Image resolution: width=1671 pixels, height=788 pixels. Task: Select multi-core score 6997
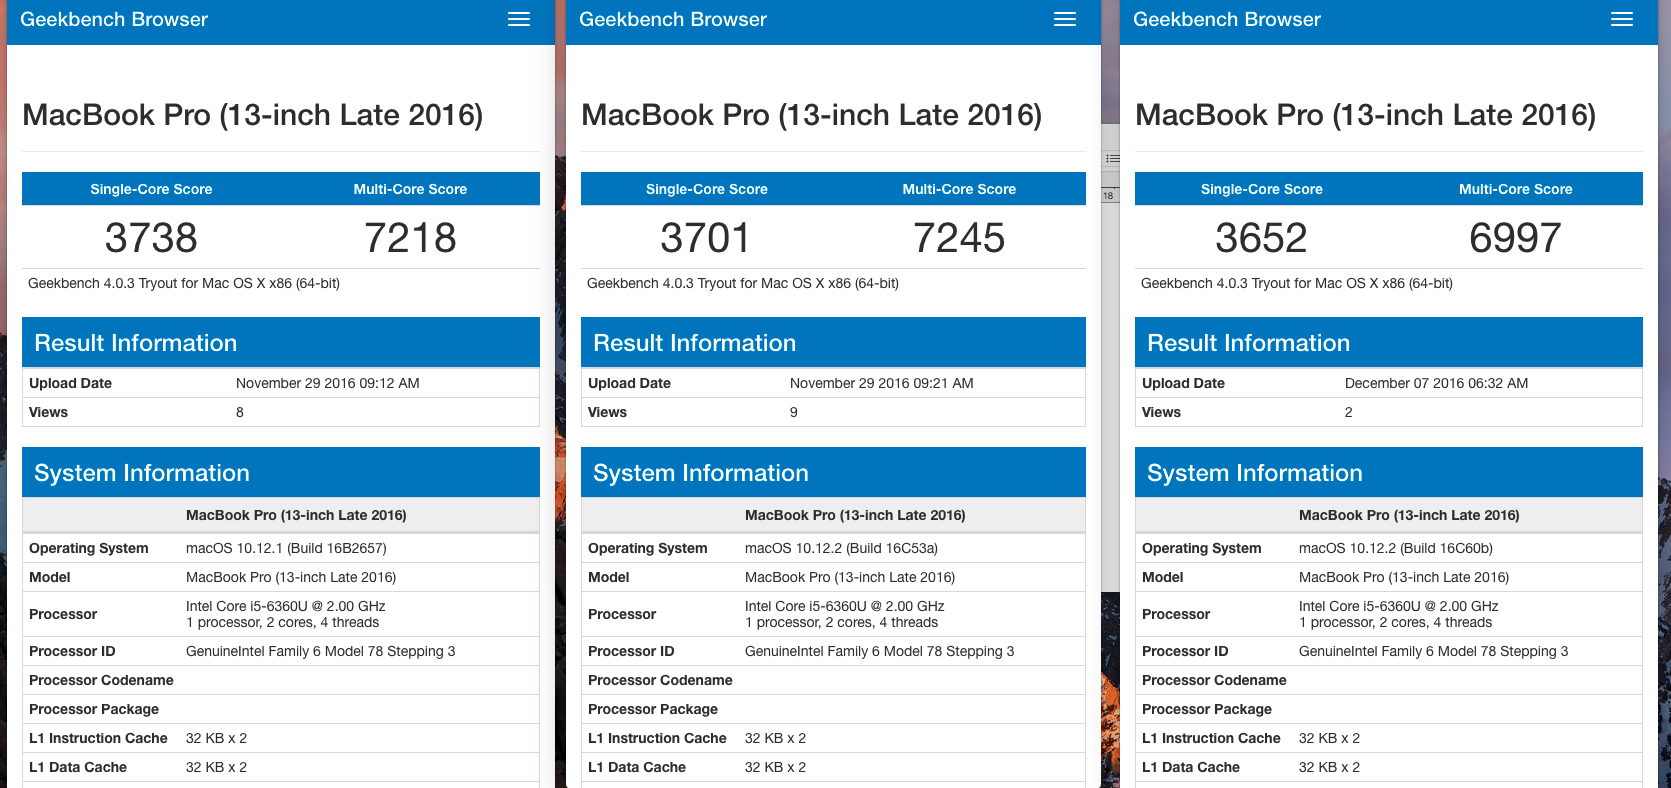(x=1515, y=238)
